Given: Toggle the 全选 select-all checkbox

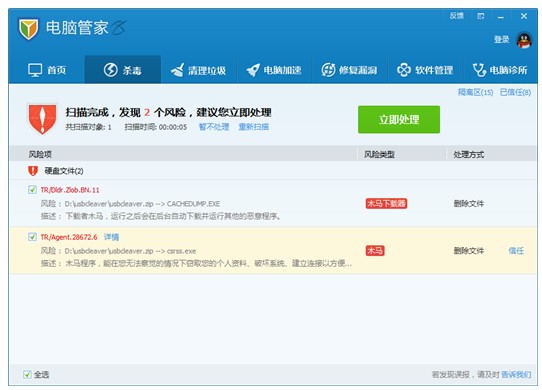Looking at the screenshot, I should [27, 374].
